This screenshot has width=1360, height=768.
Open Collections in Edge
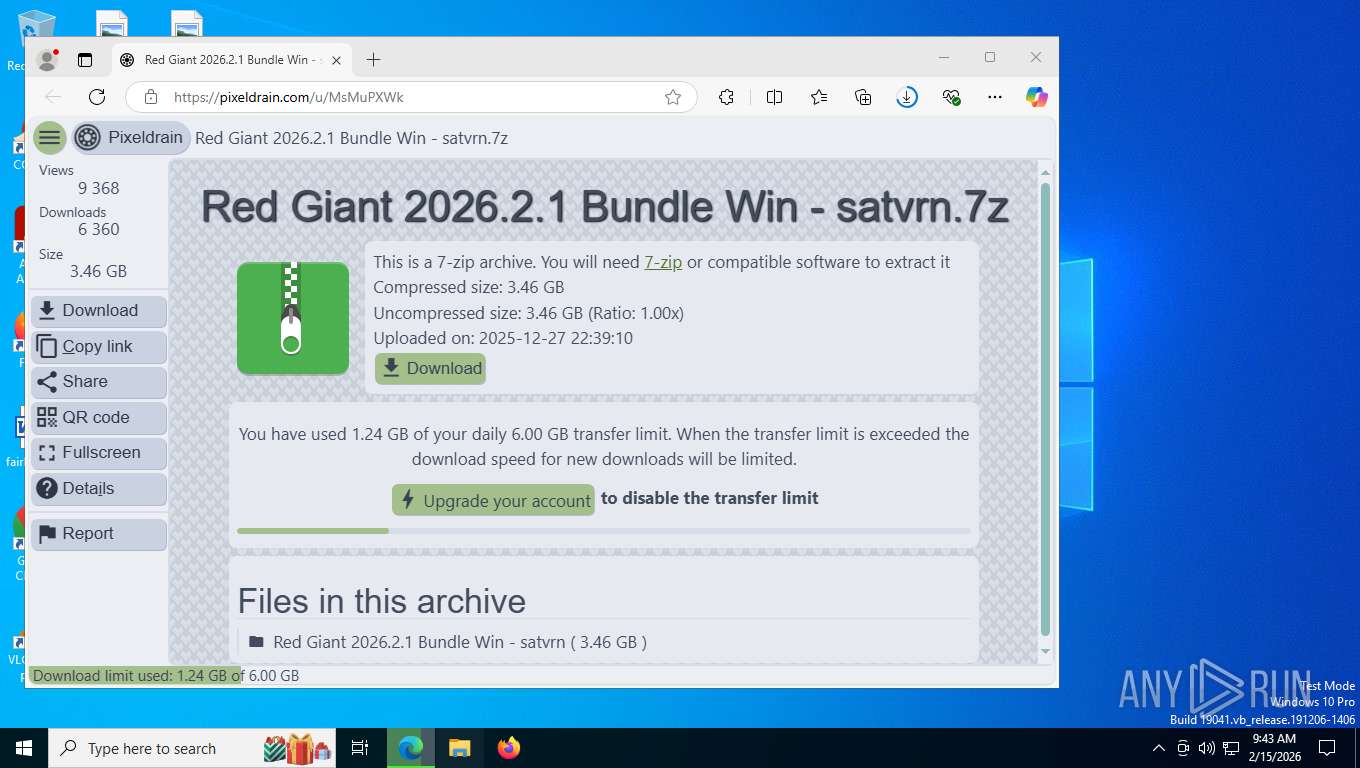pyautogui.click(x=863, y=97)
